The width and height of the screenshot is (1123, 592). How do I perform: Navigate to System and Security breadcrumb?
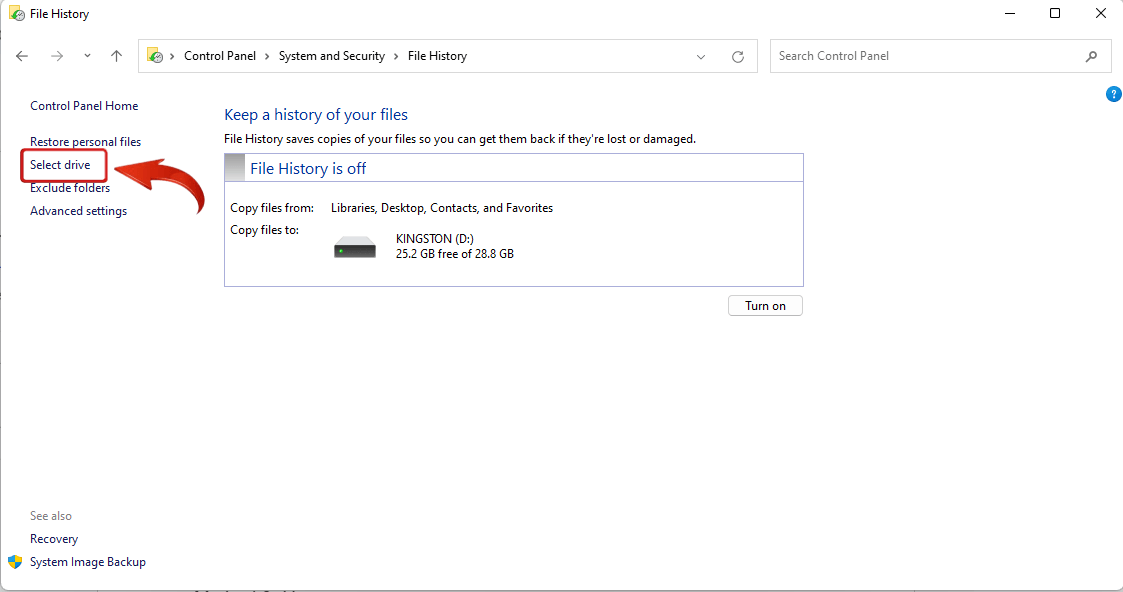pyautogui.click(x=332, y=56)
